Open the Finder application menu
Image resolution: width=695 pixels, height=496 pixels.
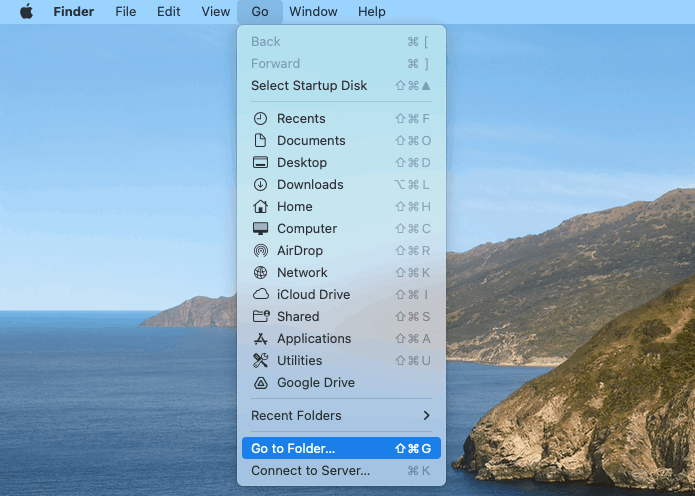click(x=74, y=12)
